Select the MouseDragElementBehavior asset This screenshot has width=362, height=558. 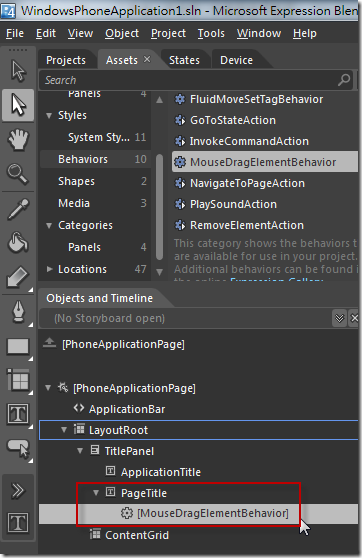coord(265,162)
